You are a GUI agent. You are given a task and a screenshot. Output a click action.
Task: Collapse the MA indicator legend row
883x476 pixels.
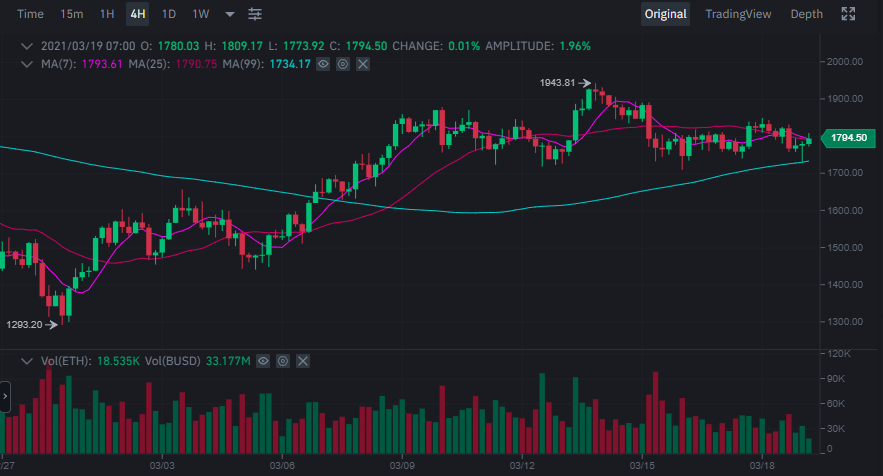(28, 64)
